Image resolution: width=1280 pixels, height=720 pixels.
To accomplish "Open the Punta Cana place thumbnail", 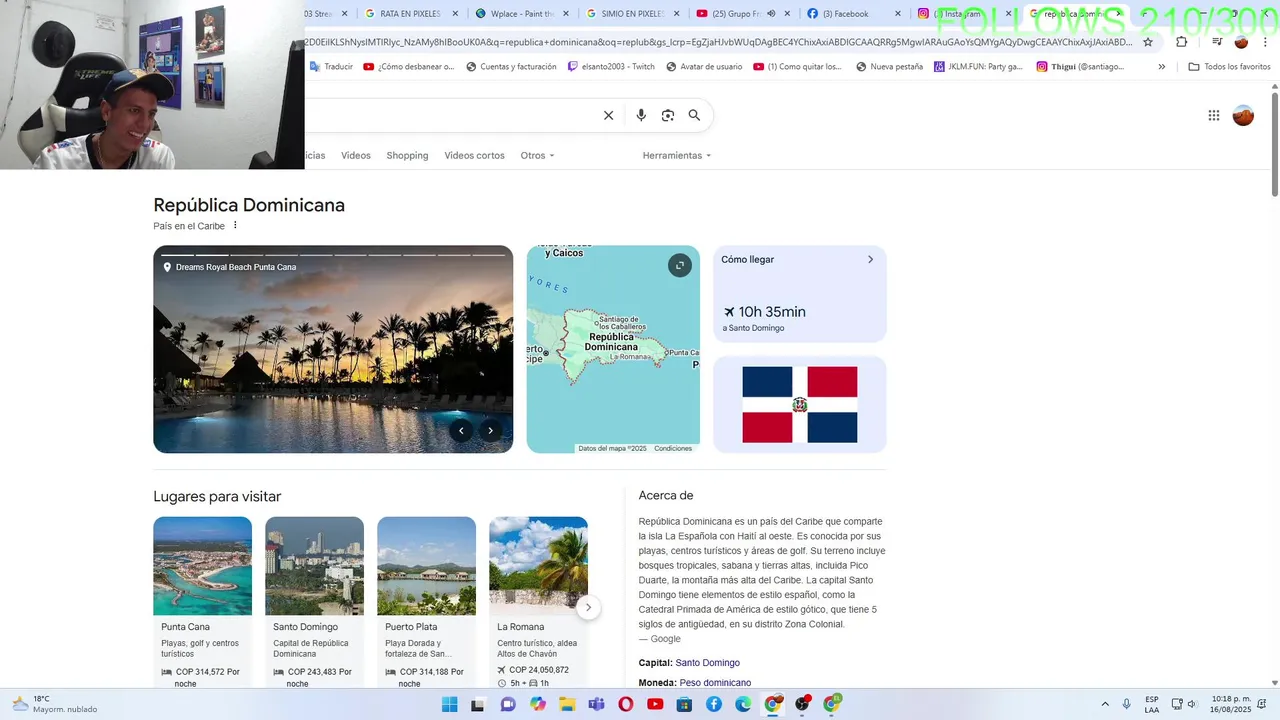I will point(202,566).
